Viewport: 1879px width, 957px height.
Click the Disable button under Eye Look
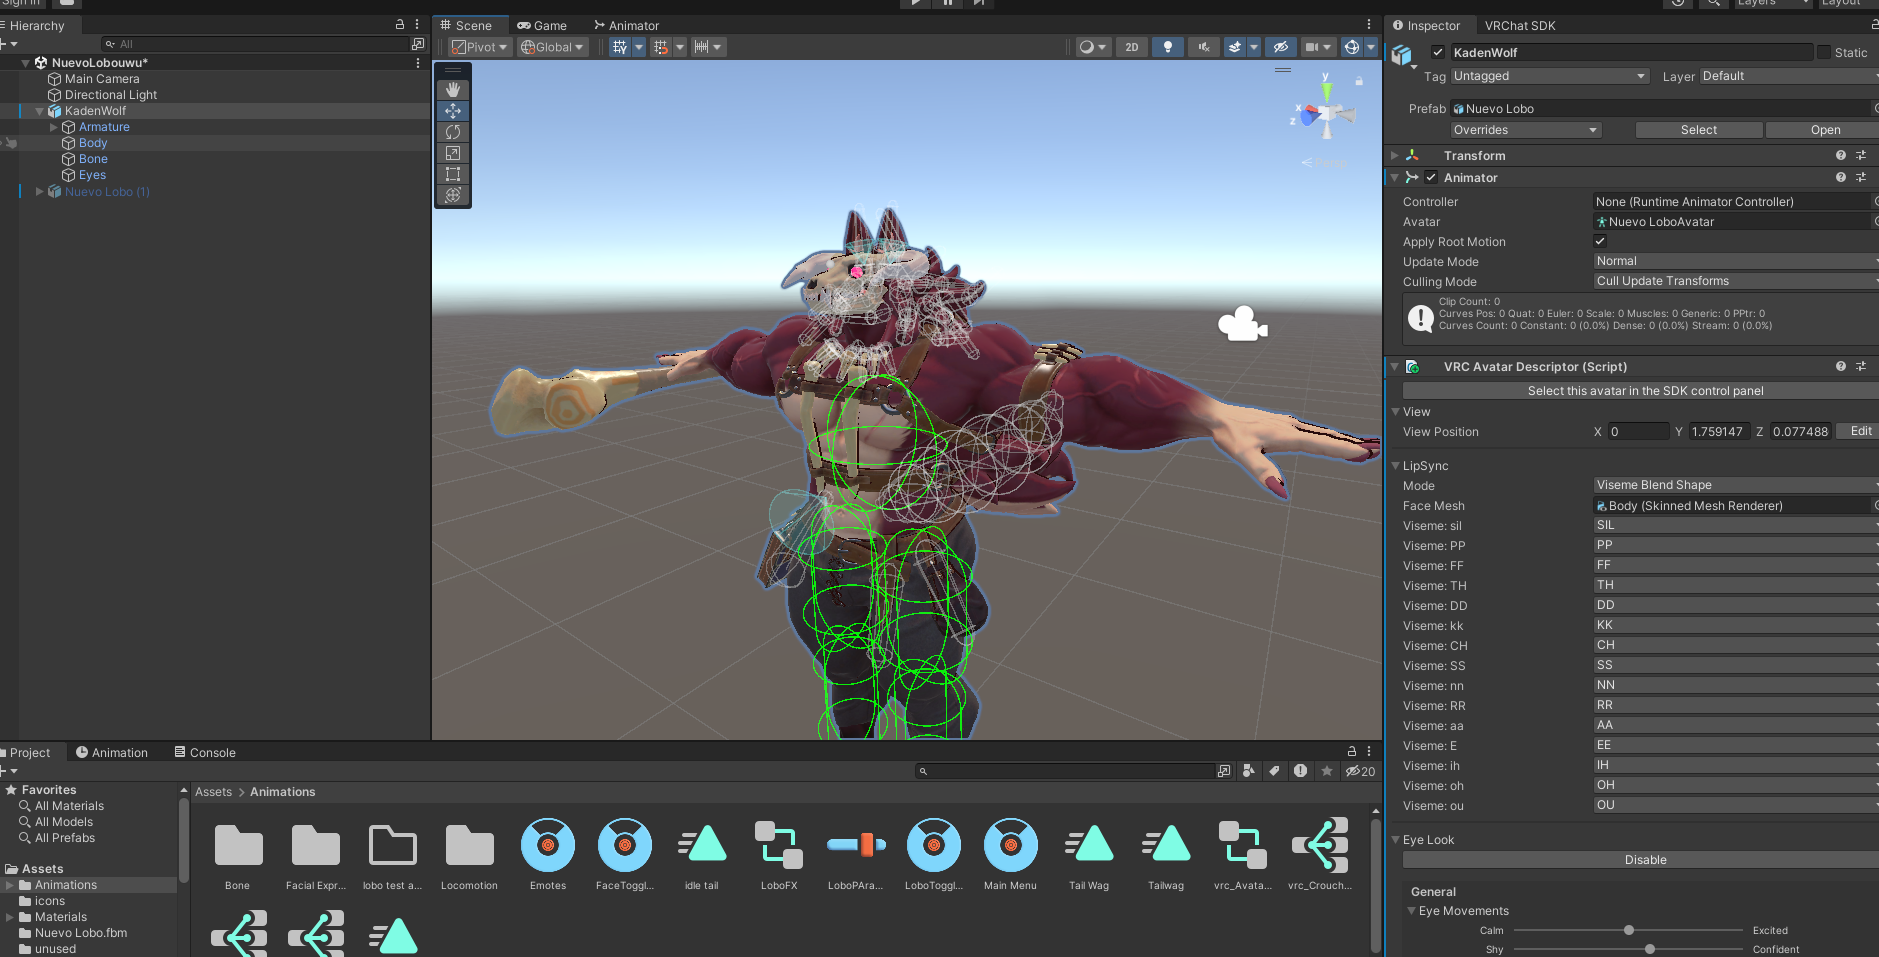tap(1644, 860)
